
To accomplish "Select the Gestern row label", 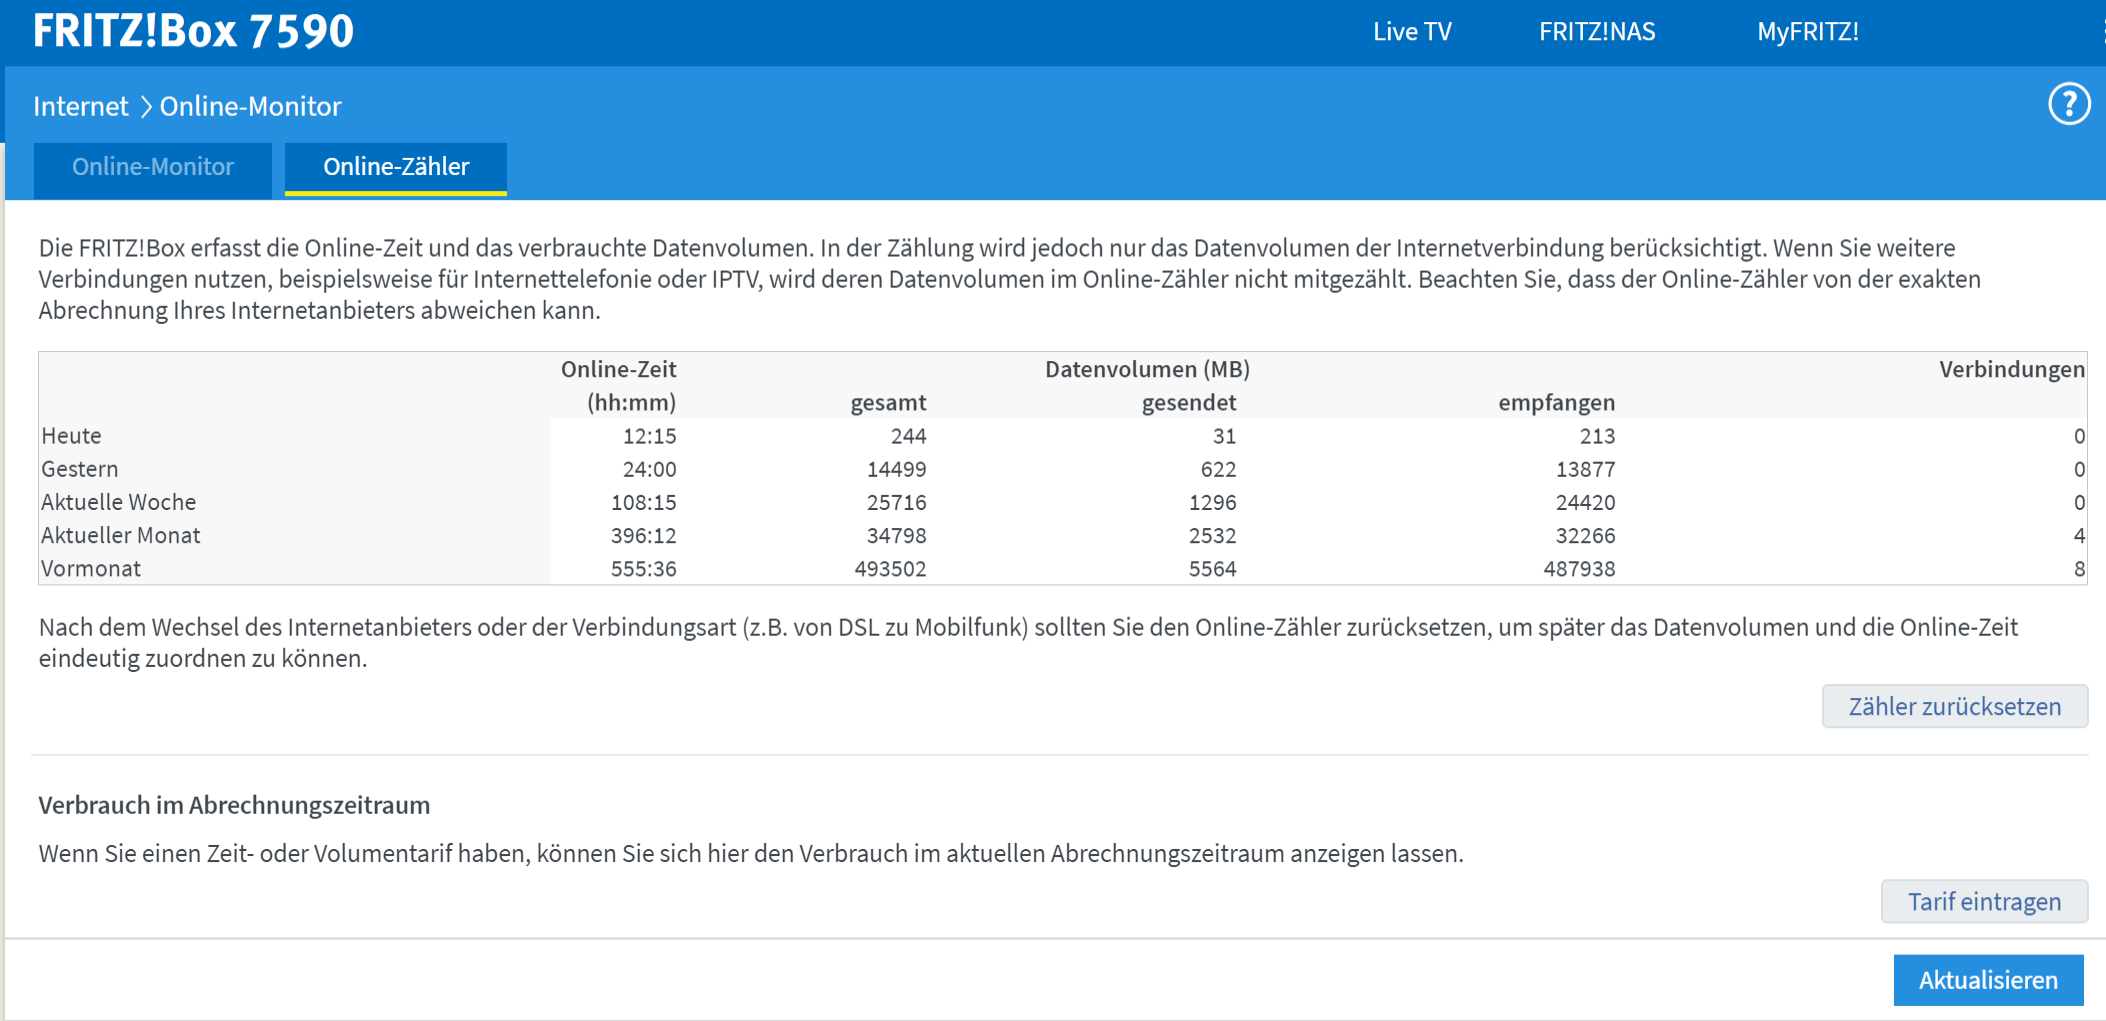I will [x=80, y=469].
